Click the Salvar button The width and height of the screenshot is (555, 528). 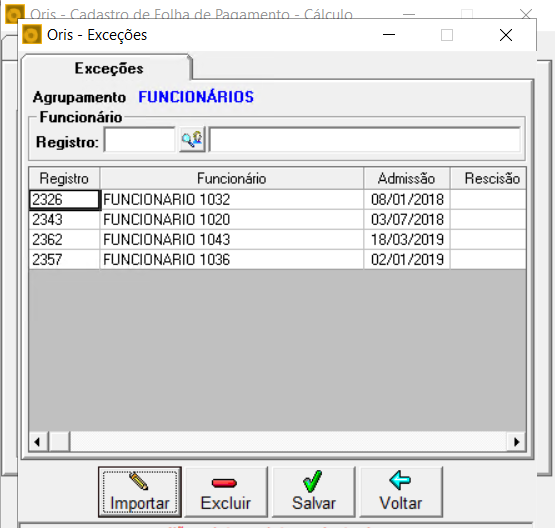(314, 492)
